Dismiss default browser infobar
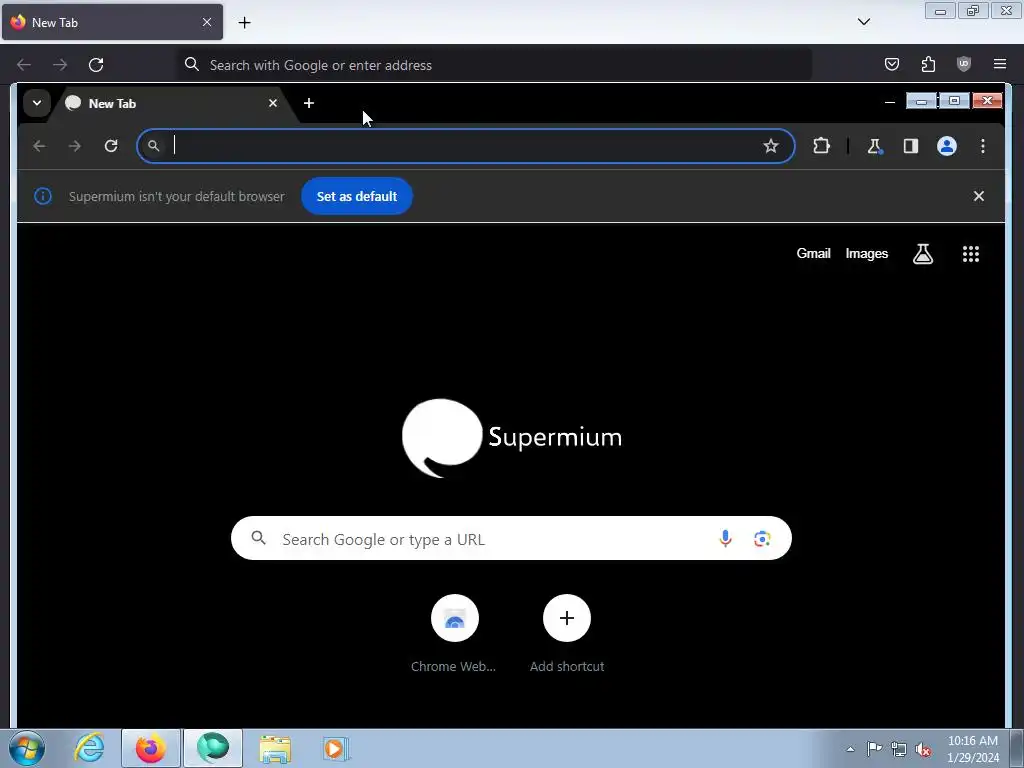Image resolution: width=1024 pixels, height=768 pixels. click(978, 196)
